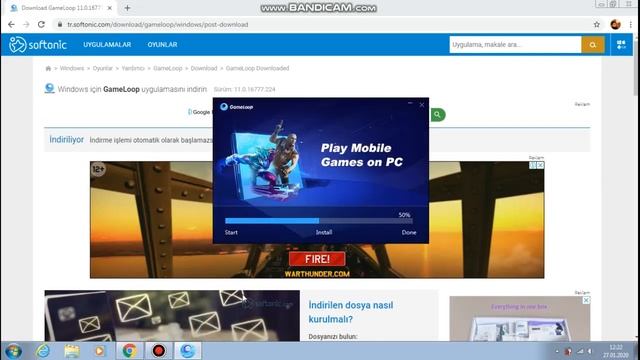Click the Download breadcrumb link
Screen dimensions: 640x360
(x=204, y=68)
